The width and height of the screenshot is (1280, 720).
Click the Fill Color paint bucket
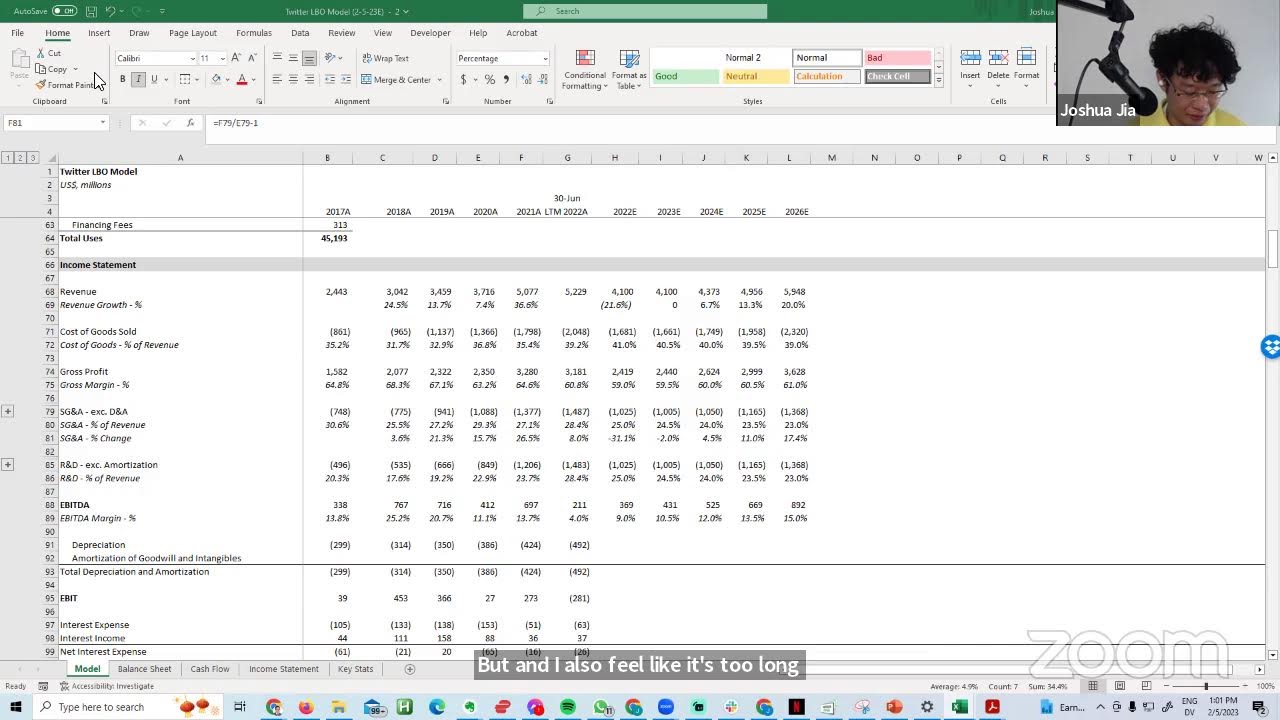pos(216,79)
